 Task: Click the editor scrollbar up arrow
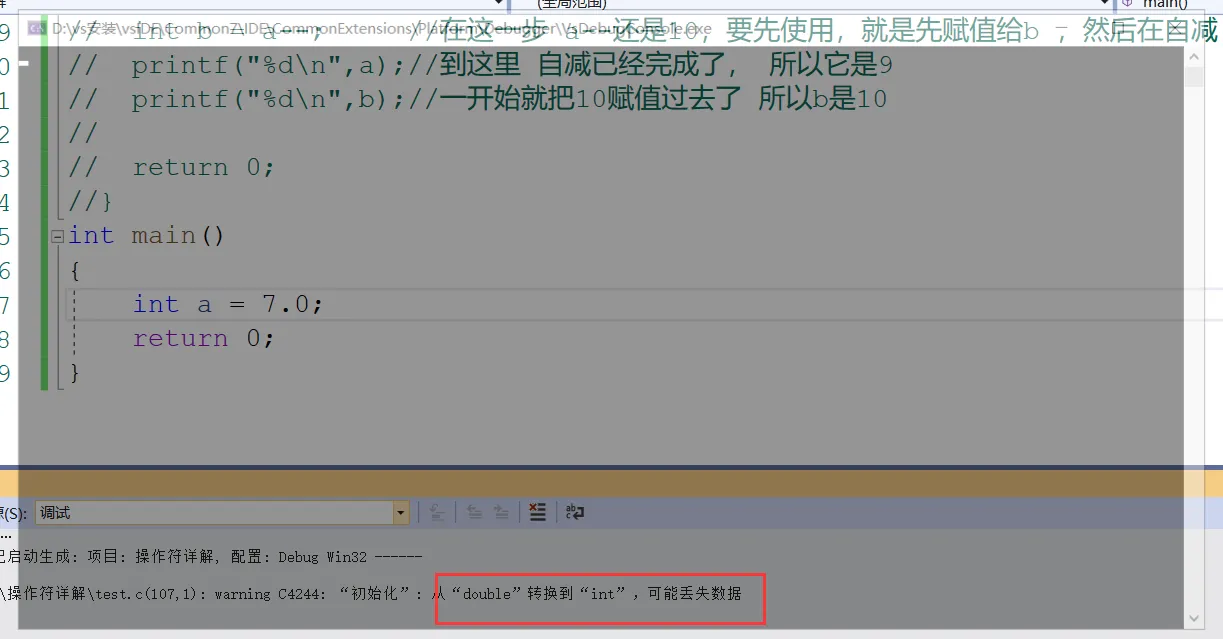click(x=1193, y=57)
